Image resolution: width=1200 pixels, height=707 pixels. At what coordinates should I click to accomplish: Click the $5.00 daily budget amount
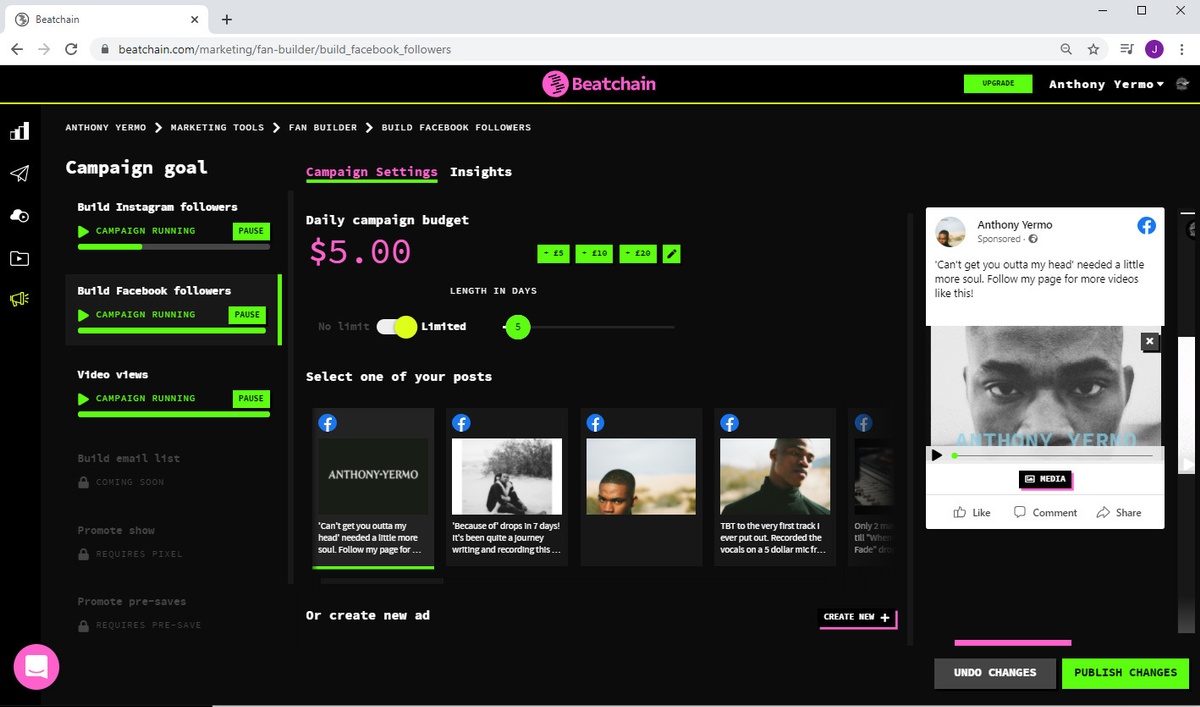coord(360,252)
